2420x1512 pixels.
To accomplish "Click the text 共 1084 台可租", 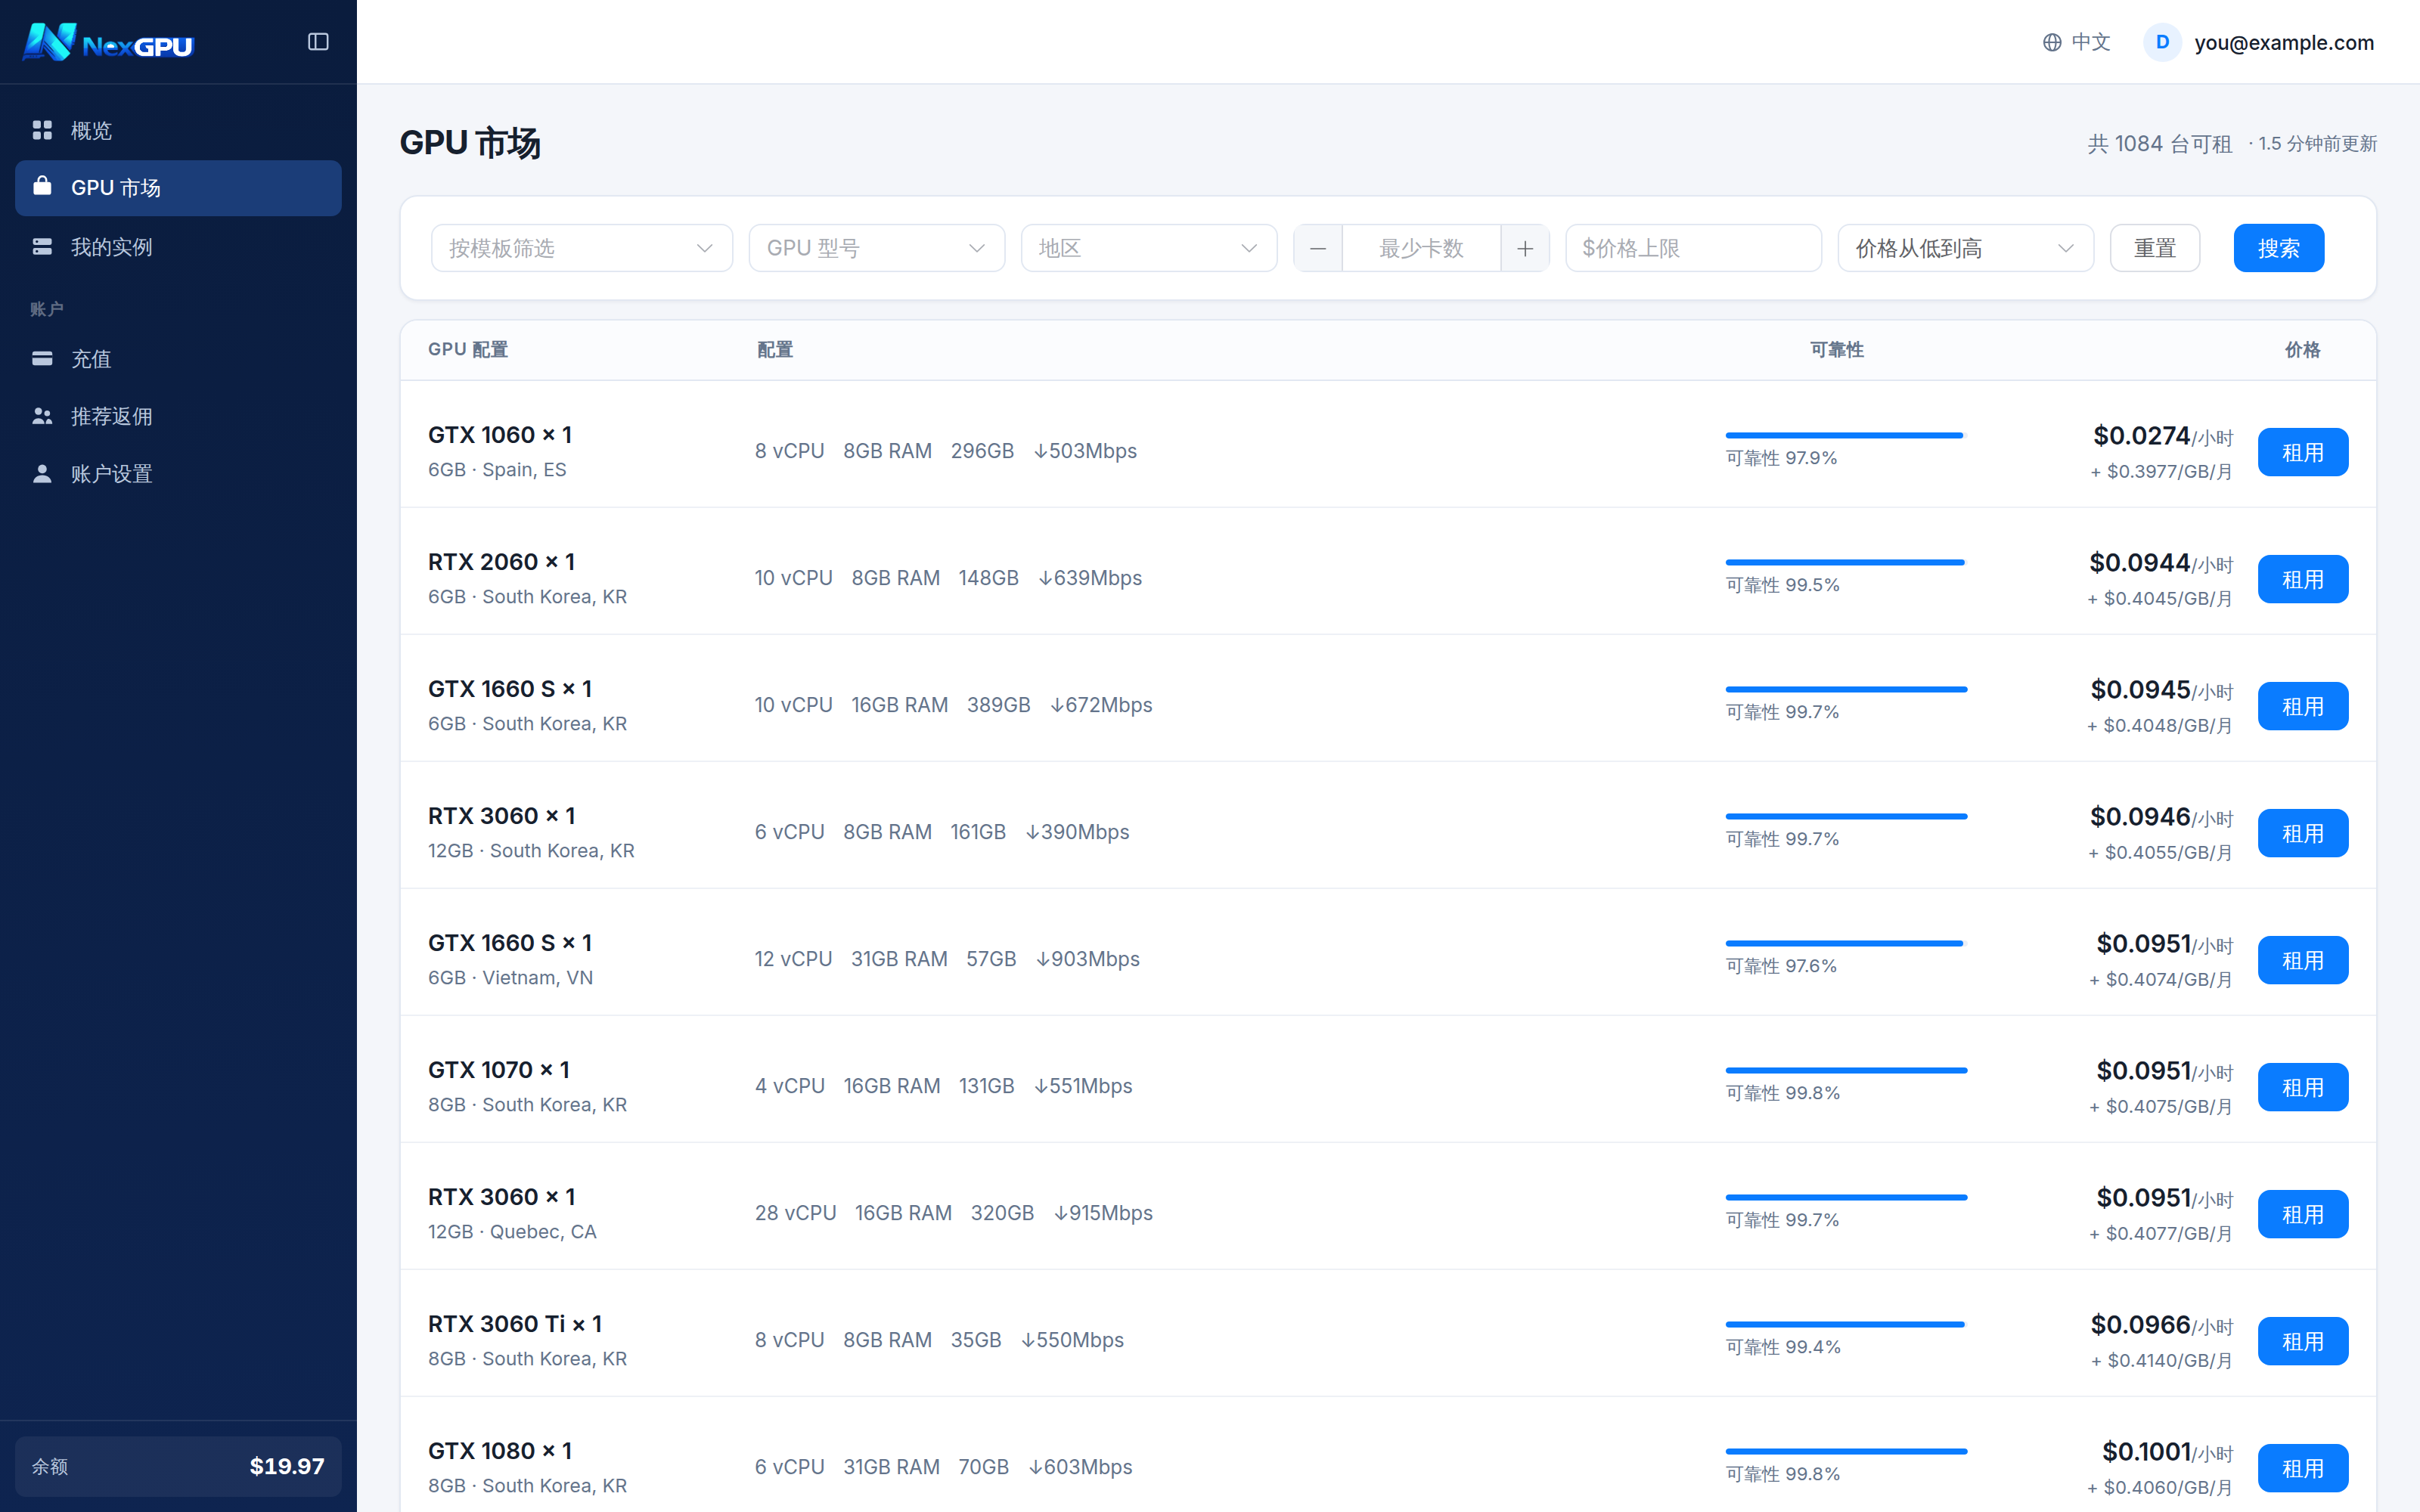I will [2160, 144].
